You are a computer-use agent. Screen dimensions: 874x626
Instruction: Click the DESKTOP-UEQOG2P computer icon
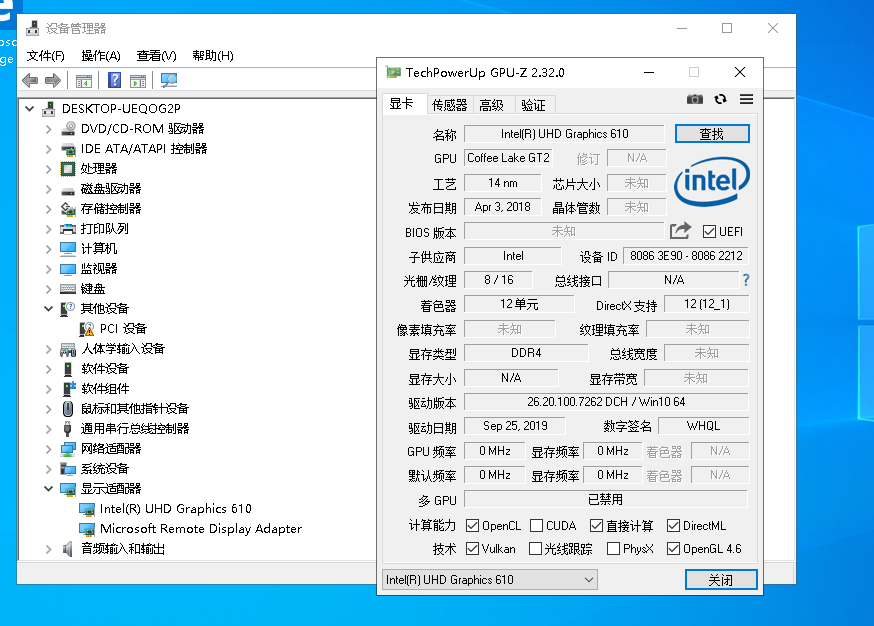point(49,109)
